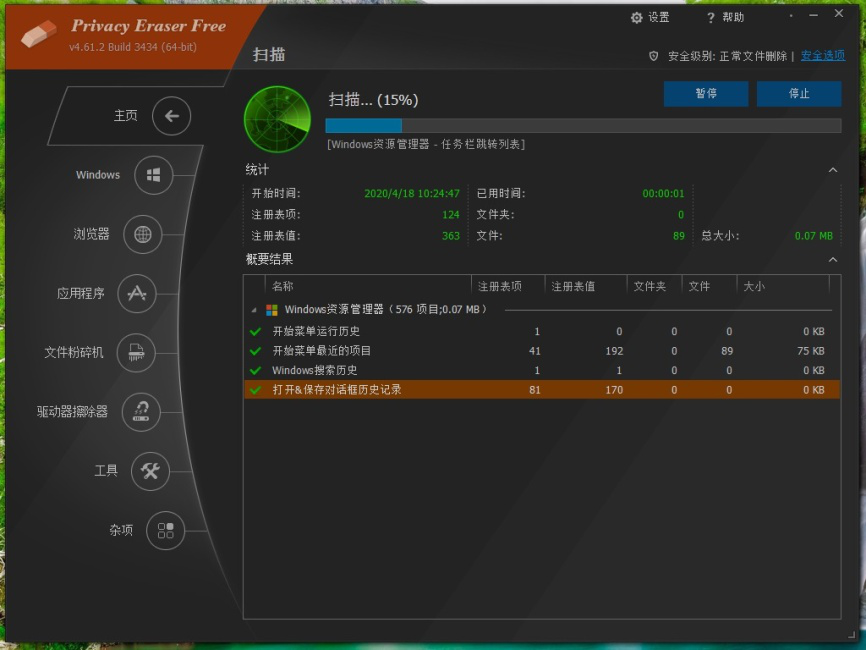Click the registry value count 363
866x650 pixels.
(451, 236)
